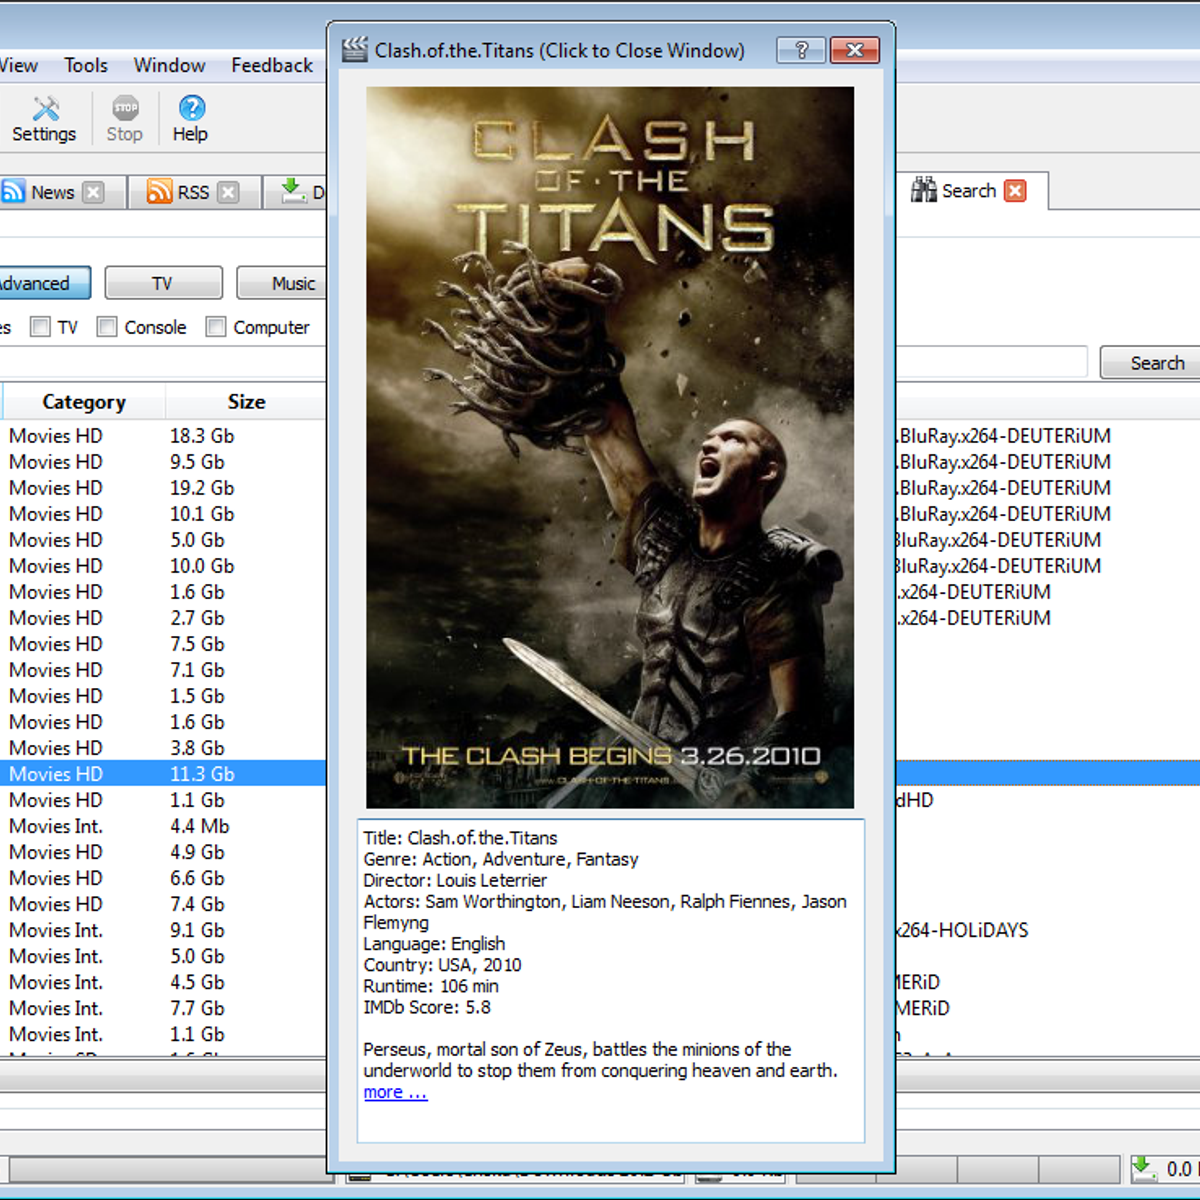The image size is (1200, 1200).
Task: Select the 10.1 Gb row
Action: point(163,514)
